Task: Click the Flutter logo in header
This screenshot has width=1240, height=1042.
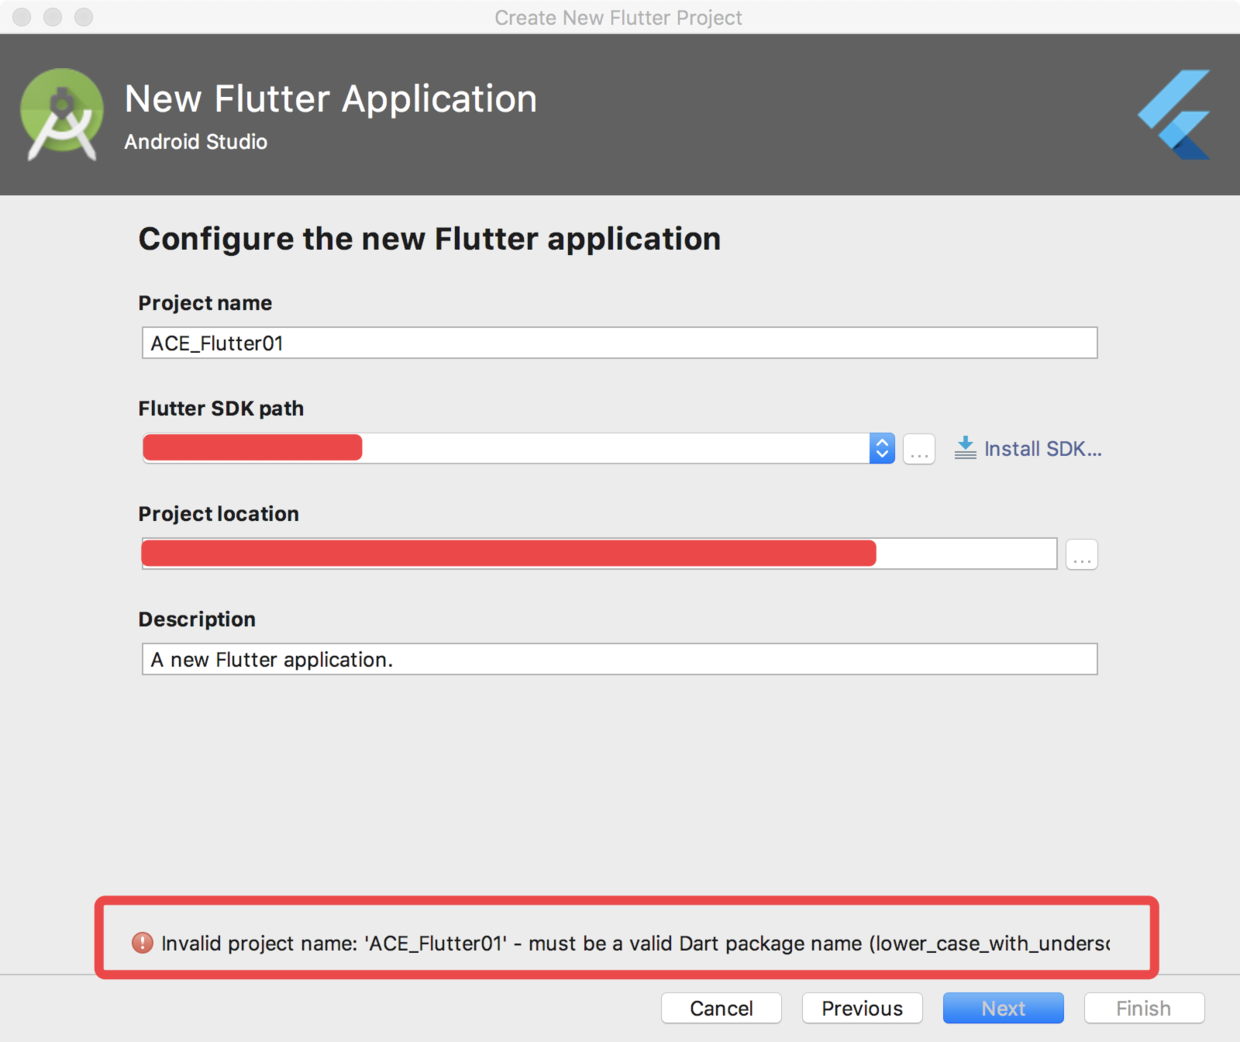Action: point(1175,114)
